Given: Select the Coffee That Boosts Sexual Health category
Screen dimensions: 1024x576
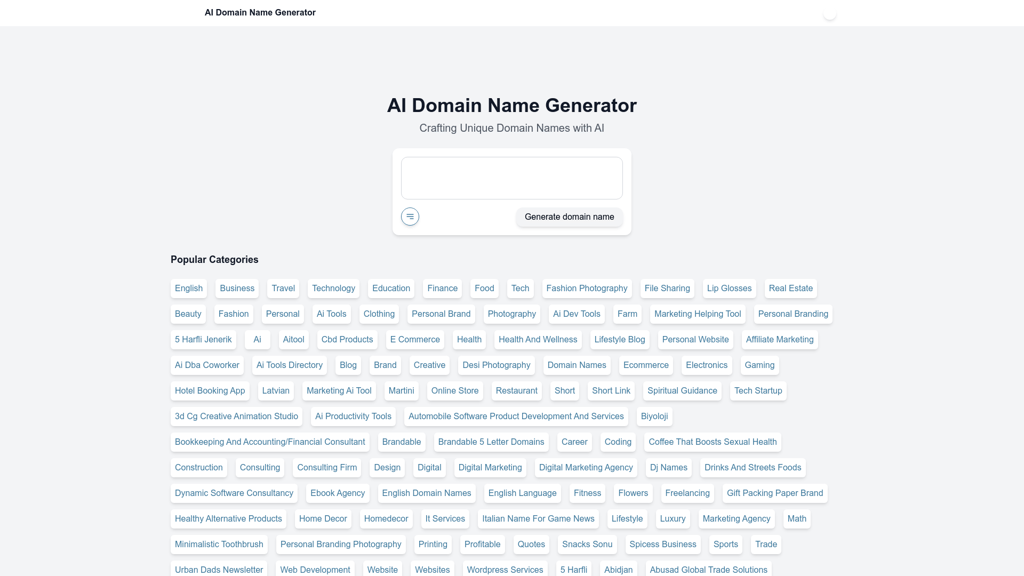Looking at the screenshot, I should [714, 441].
